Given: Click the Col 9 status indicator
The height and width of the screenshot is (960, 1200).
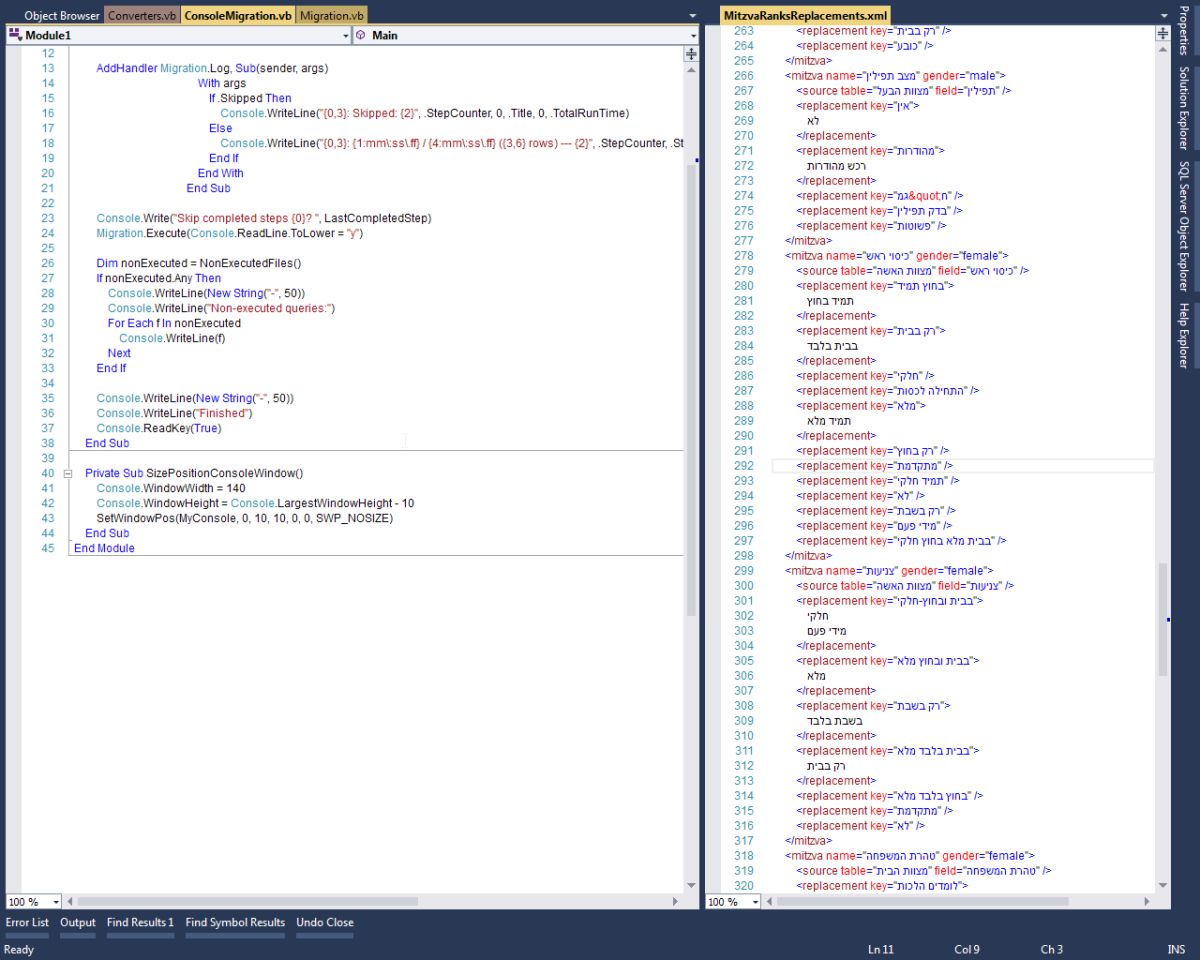Looking at the screenshot, I should pyautogui.click(x=967, y=949).
